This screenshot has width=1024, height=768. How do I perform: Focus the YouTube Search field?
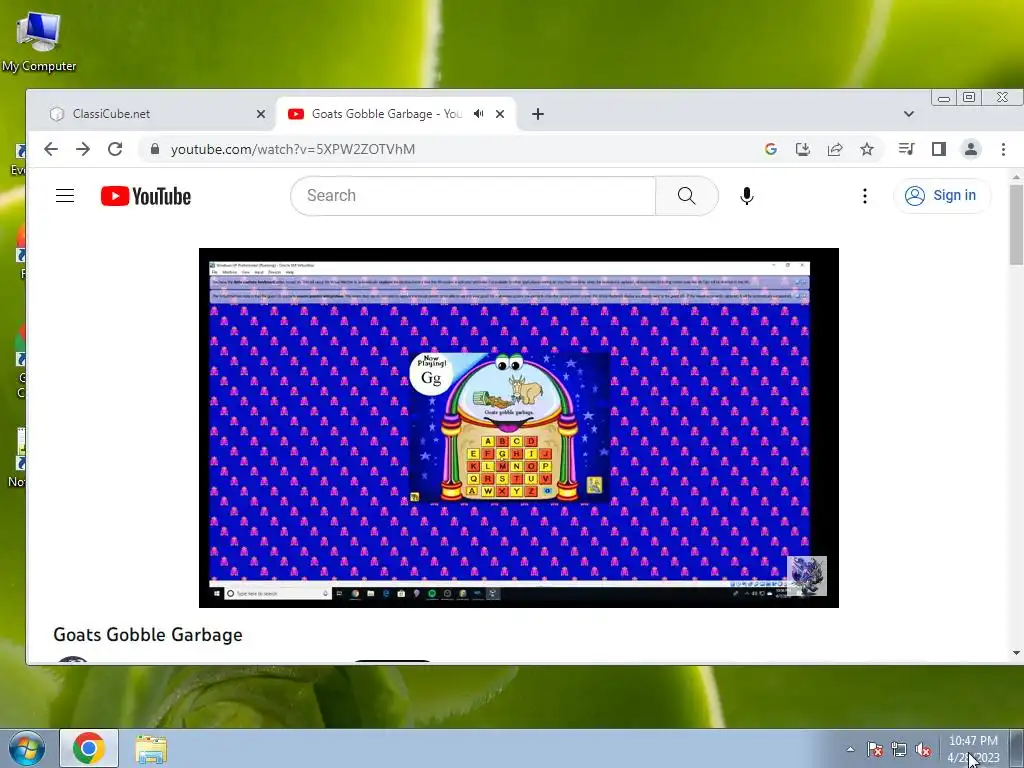tap(473, 195)
